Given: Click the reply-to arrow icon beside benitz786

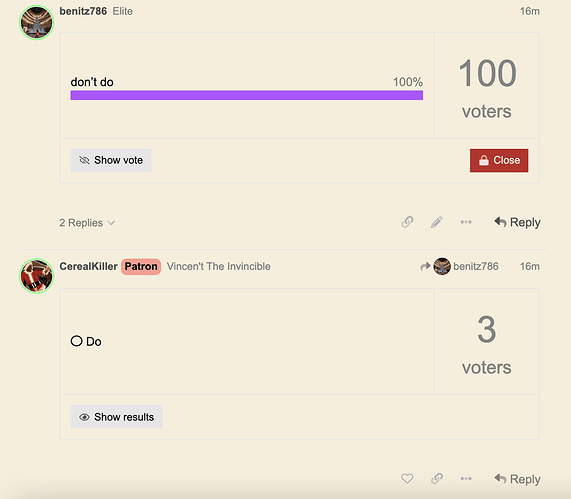Looking at the screenshot, I should 425,267.
